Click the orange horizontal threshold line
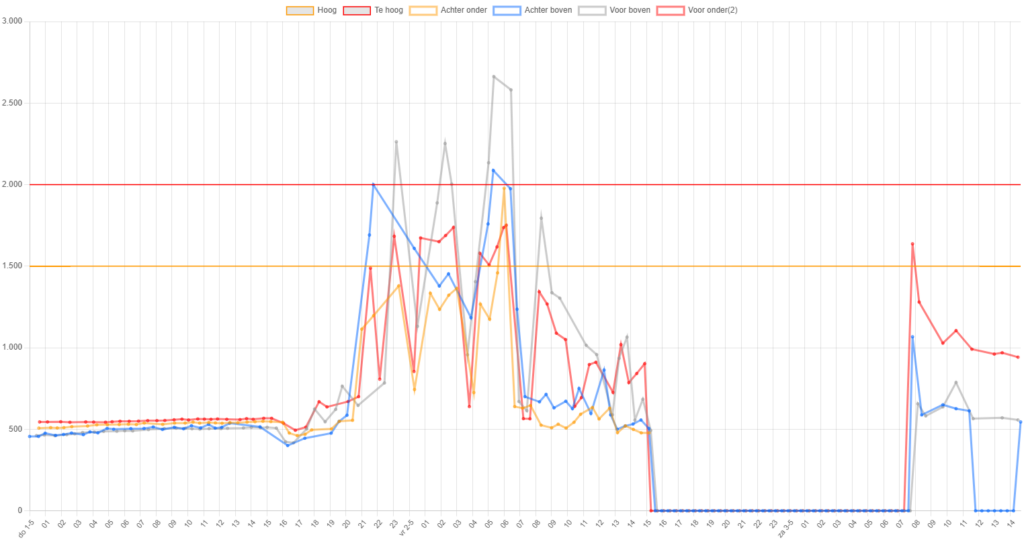This screenshot has width=1024, height=542. point(200,266)
